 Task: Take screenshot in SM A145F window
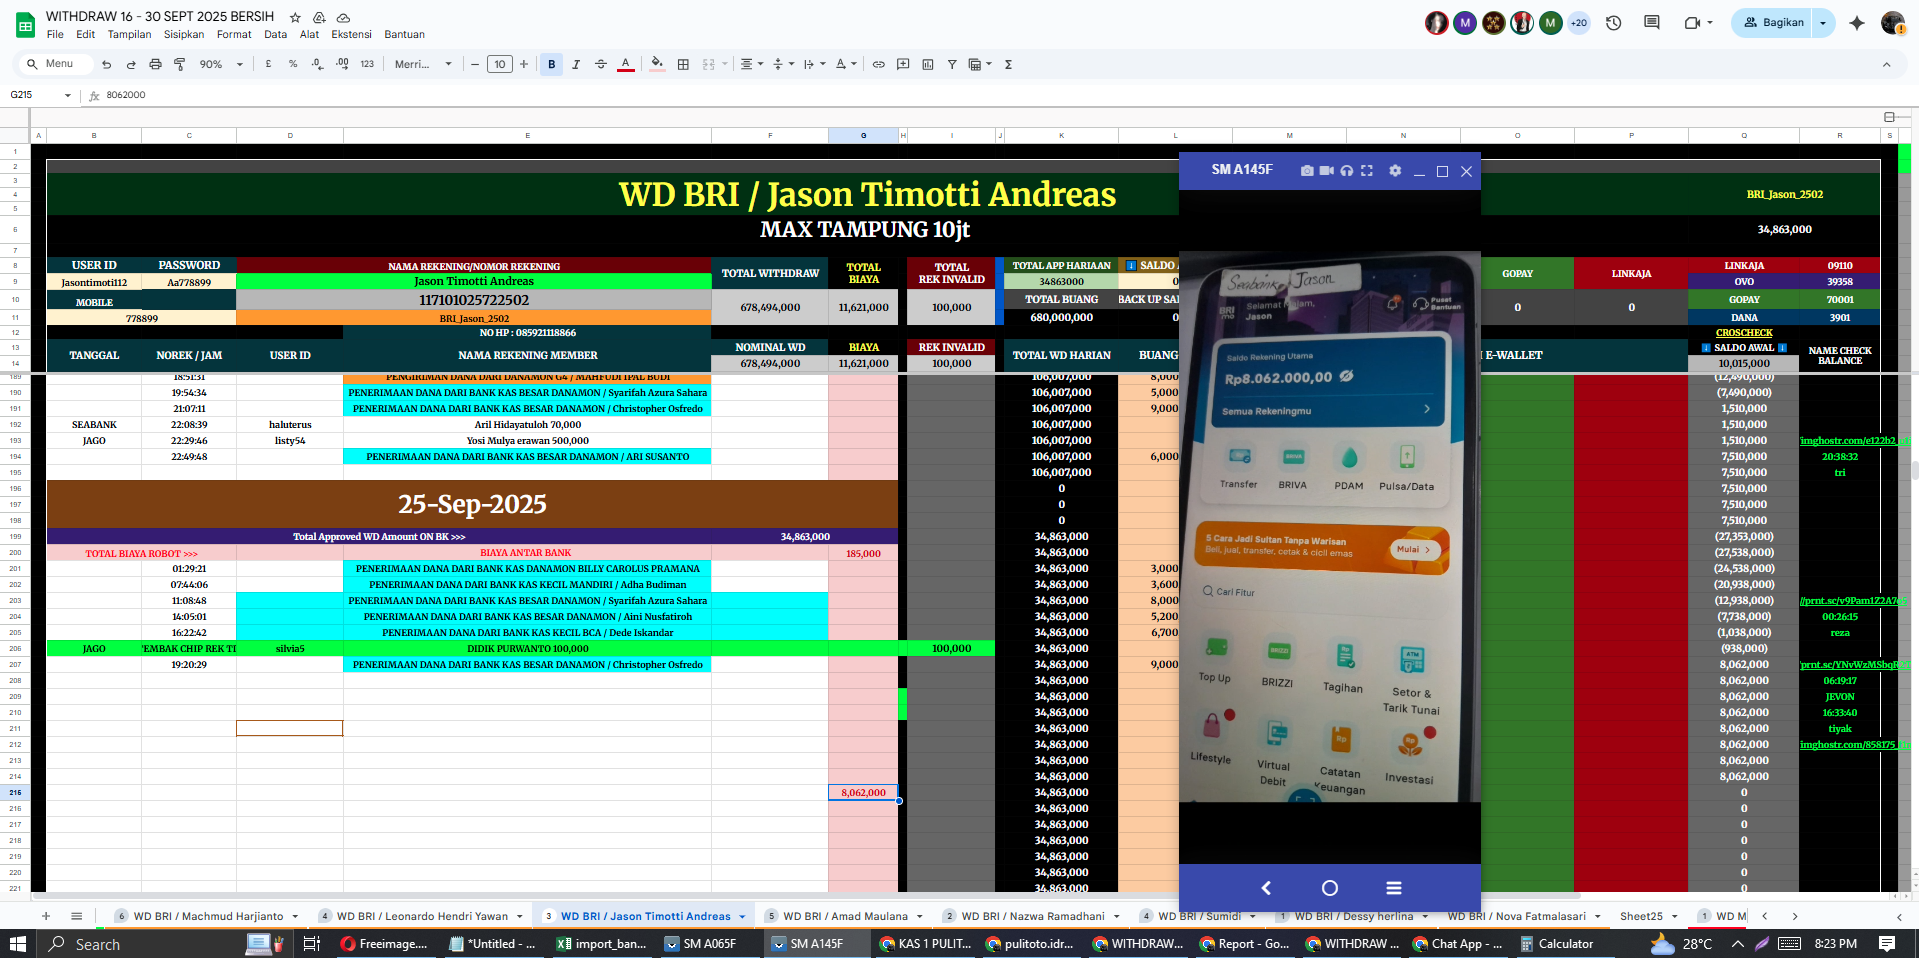pos(1306,171)
